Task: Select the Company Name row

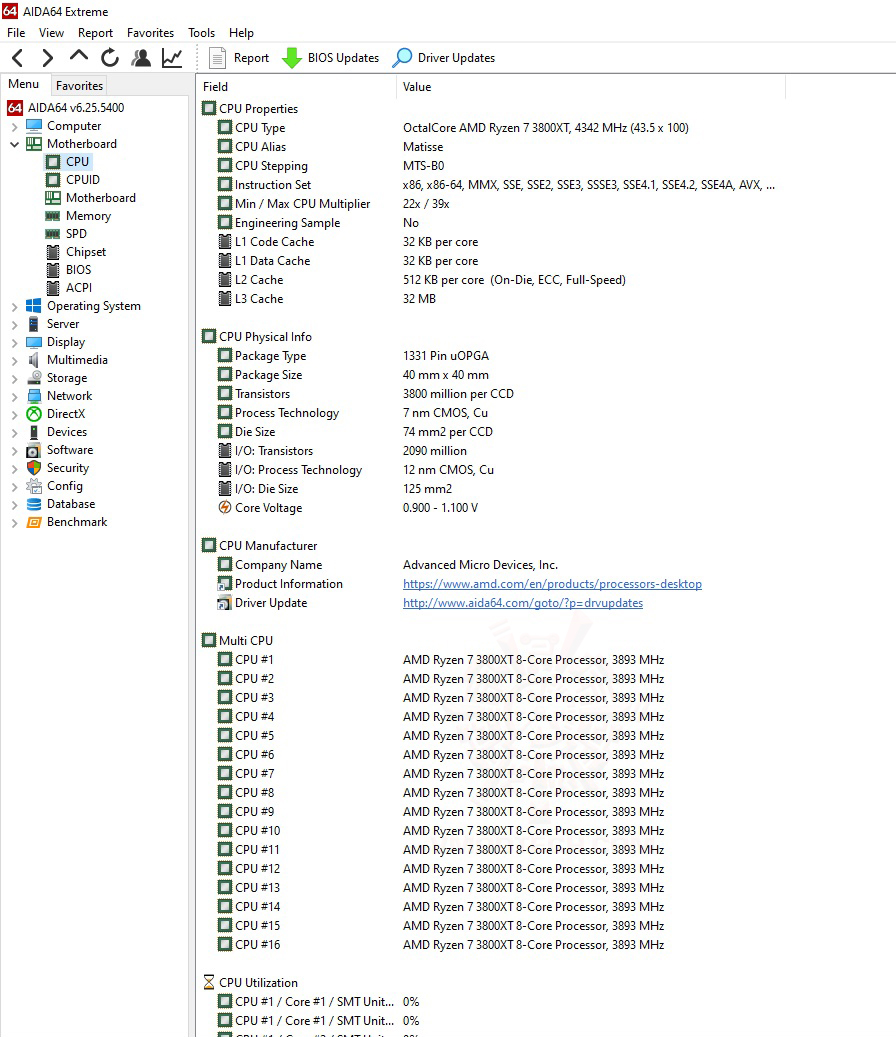Action: tap(493, 565)
